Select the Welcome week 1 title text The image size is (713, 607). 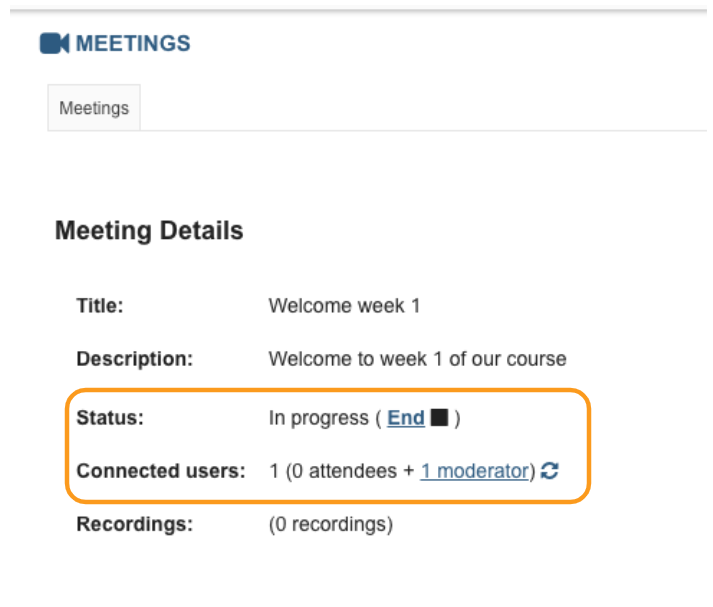point(344,306)
